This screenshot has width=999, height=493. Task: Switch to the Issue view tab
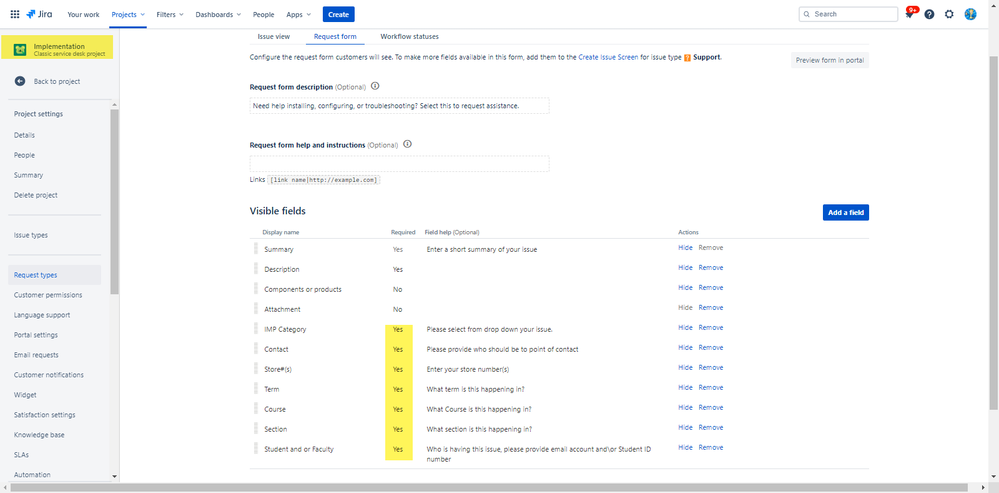click(274, 36)
